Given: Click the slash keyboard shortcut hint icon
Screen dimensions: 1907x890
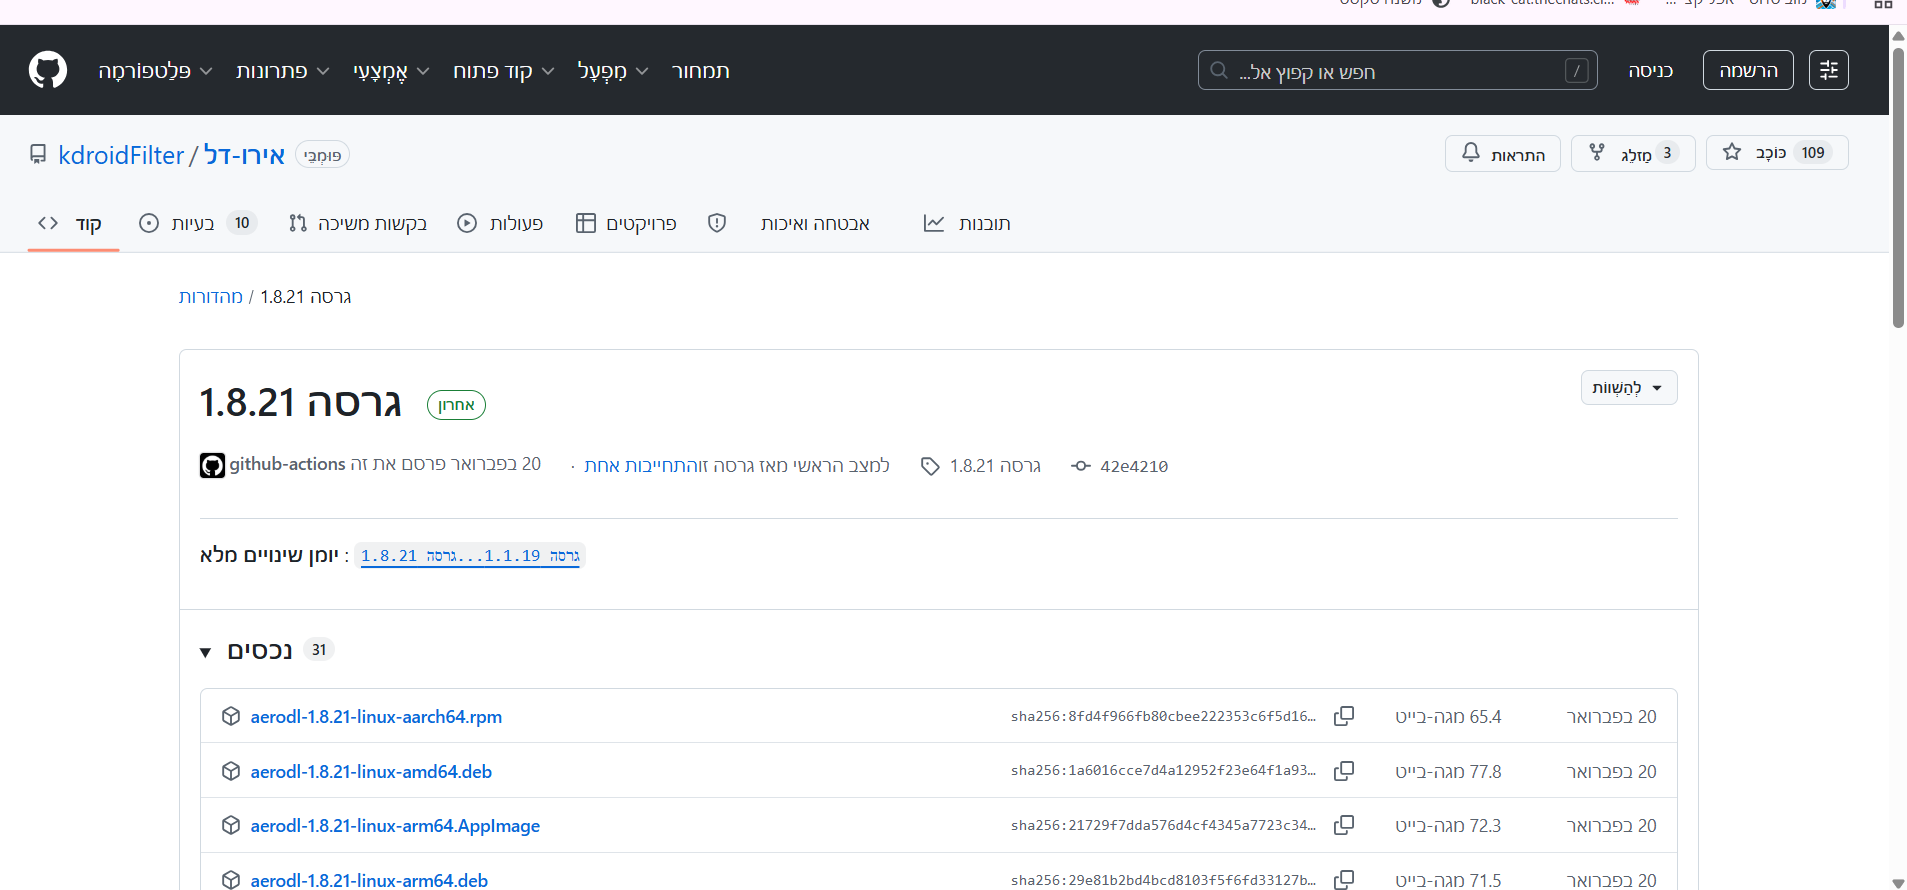Looking at the screenshot, I should pyautogui.click(x=1576, y=71).
